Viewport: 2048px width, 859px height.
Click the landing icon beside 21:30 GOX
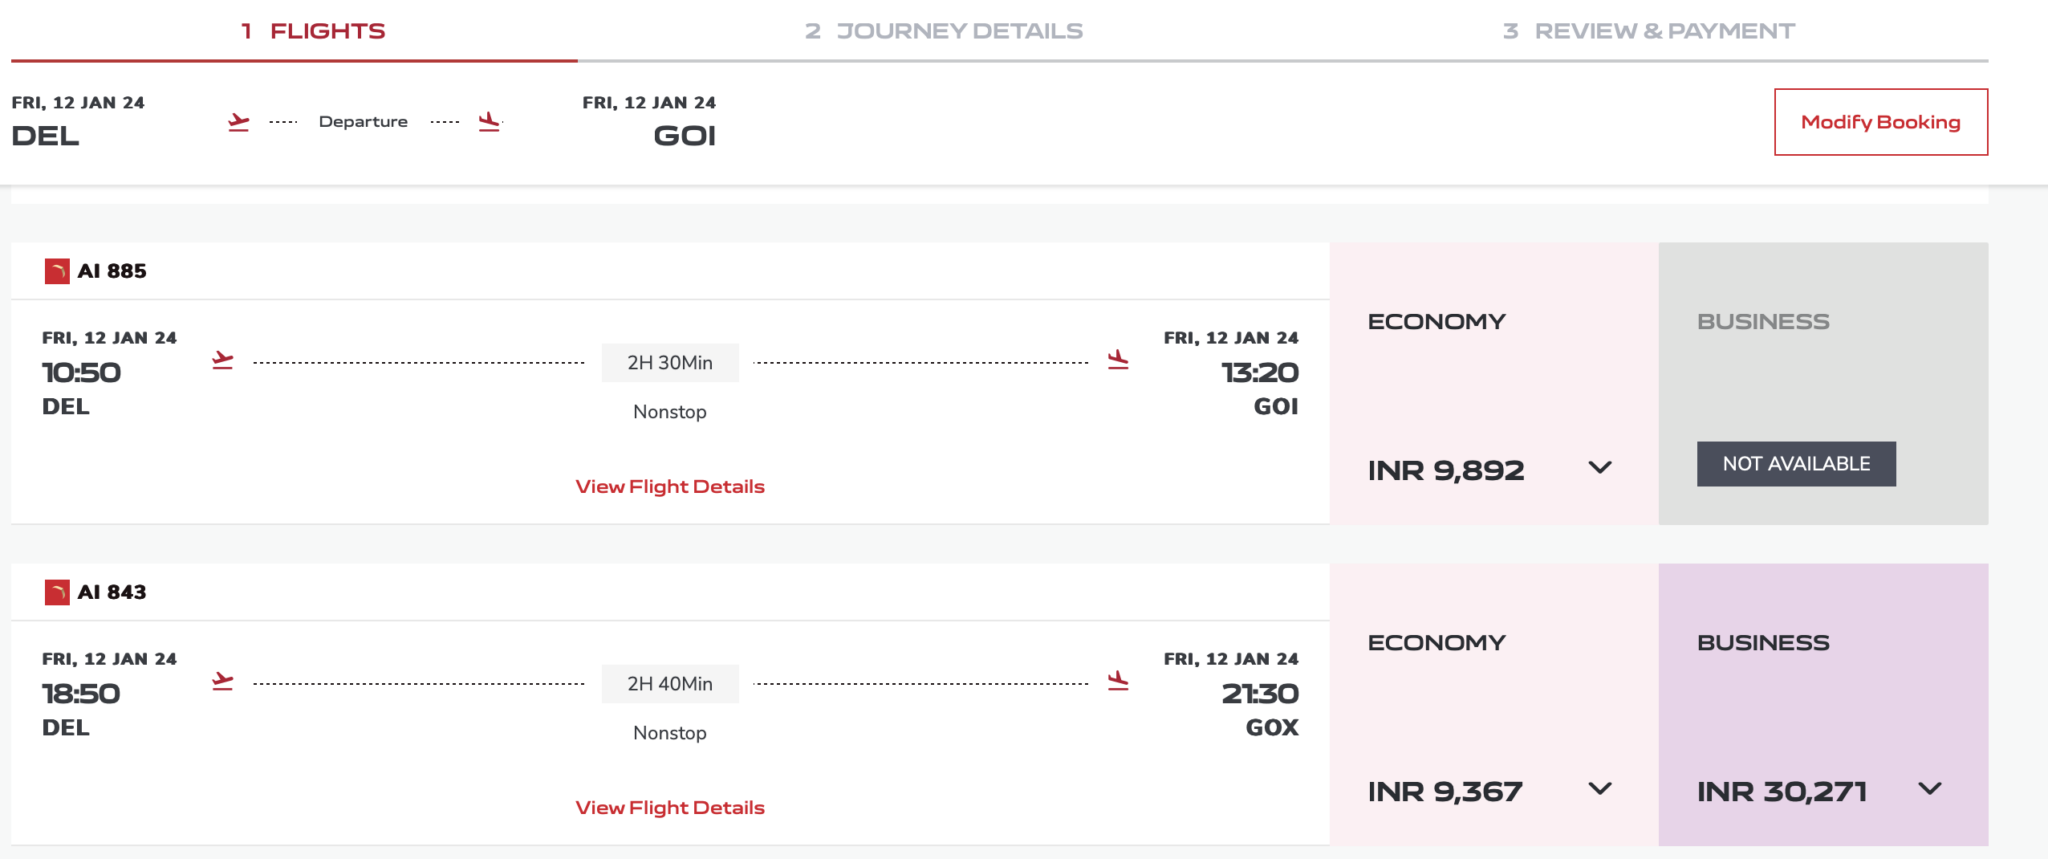coord(1117,681)
